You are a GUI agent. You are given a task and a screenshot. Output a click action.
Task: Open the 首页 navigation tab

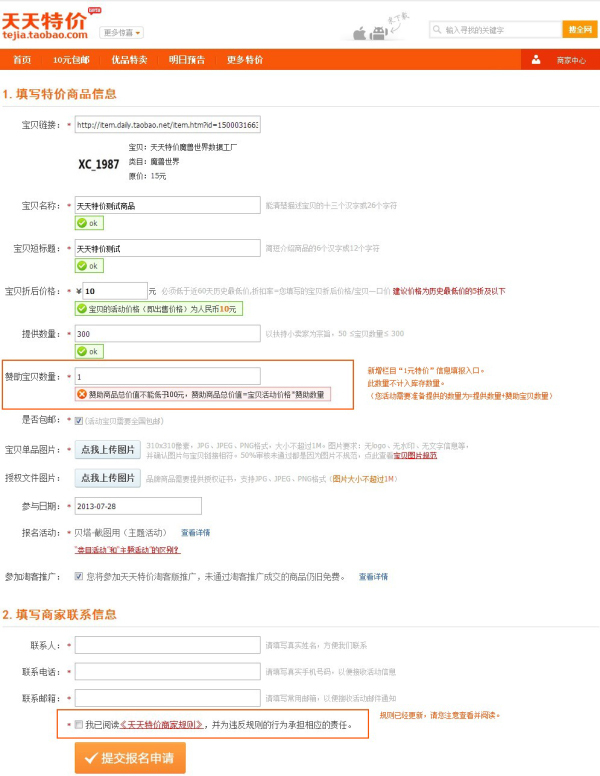22,60
